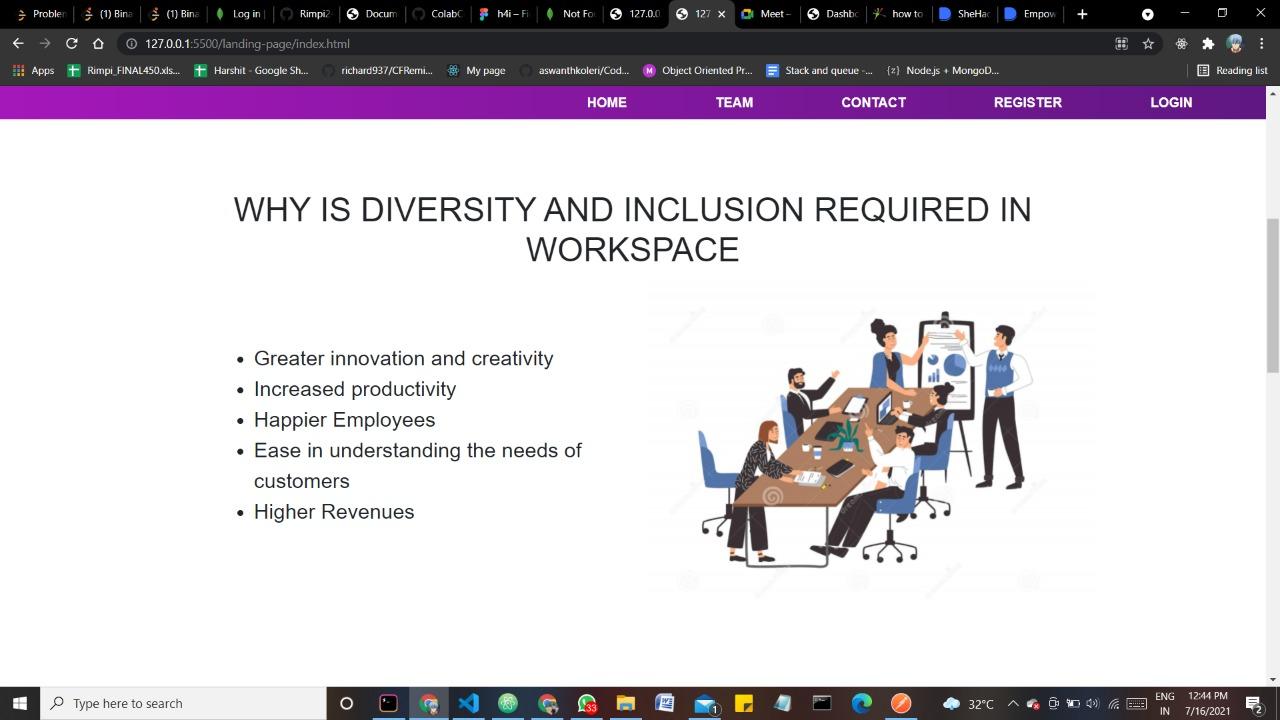Open Cortana circle icon on taskbar
Viewport: 1280px width, 720px height.
coord(346,703)
